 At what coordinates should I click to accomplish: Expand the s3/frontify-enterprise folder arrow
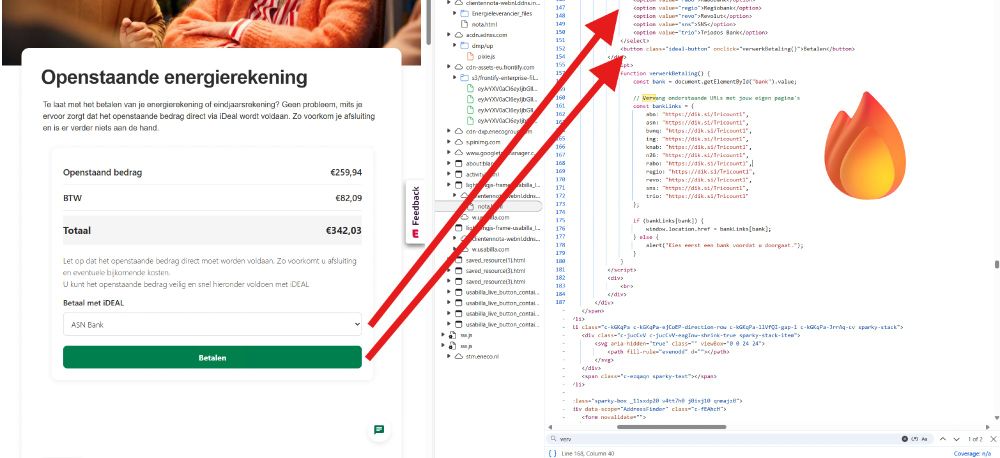coord(455,77)
